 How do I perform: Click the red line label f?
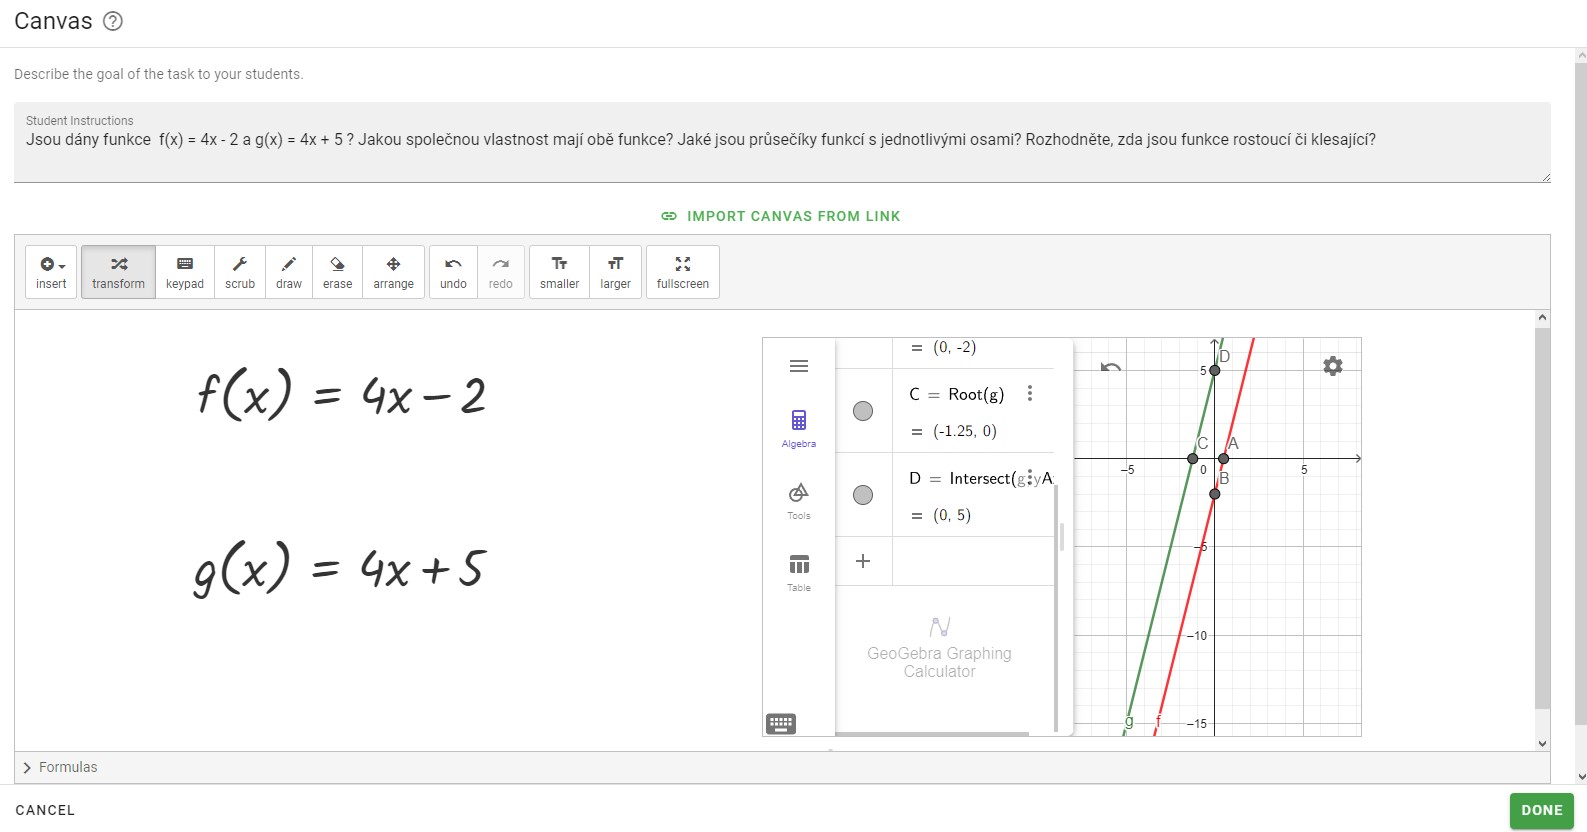click(x=1158, y=721)
